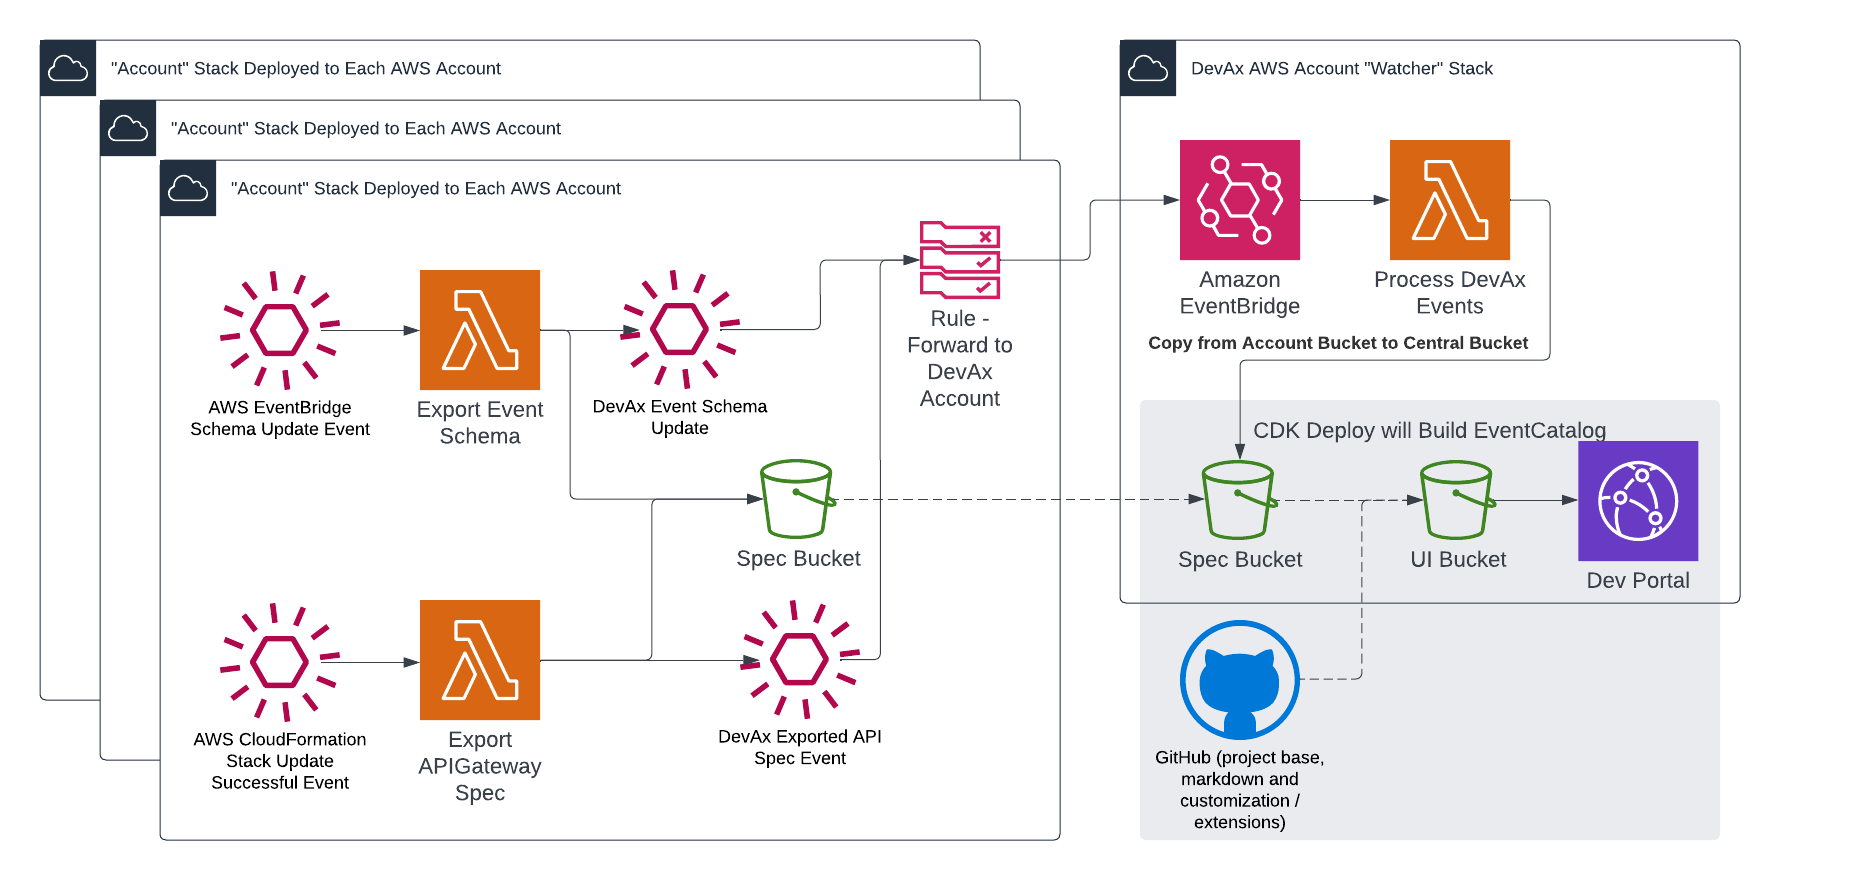Click the 'AWS EventBridge Schema Update Event' label

[280, 418]
